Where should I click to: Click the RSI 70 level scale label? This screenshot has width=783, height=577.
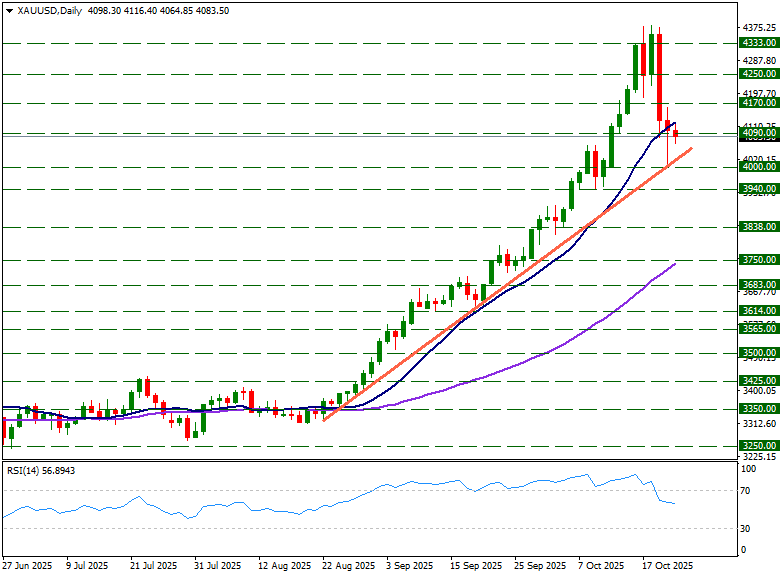pyautogui.click(x=747, y=491)
